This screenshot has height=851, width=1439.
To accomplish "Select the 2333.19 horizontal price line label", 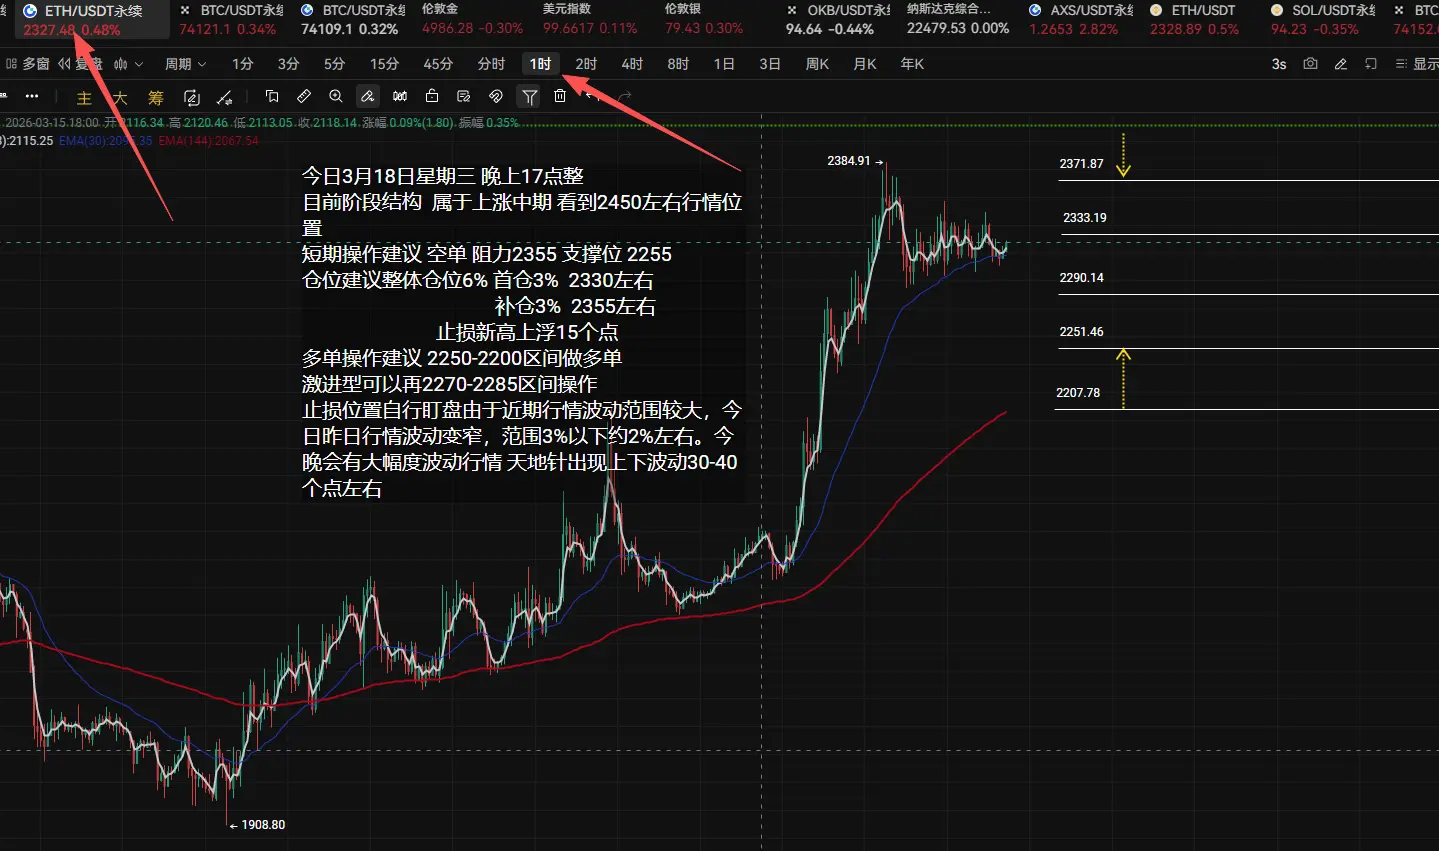I will (x=1085, y=218).
